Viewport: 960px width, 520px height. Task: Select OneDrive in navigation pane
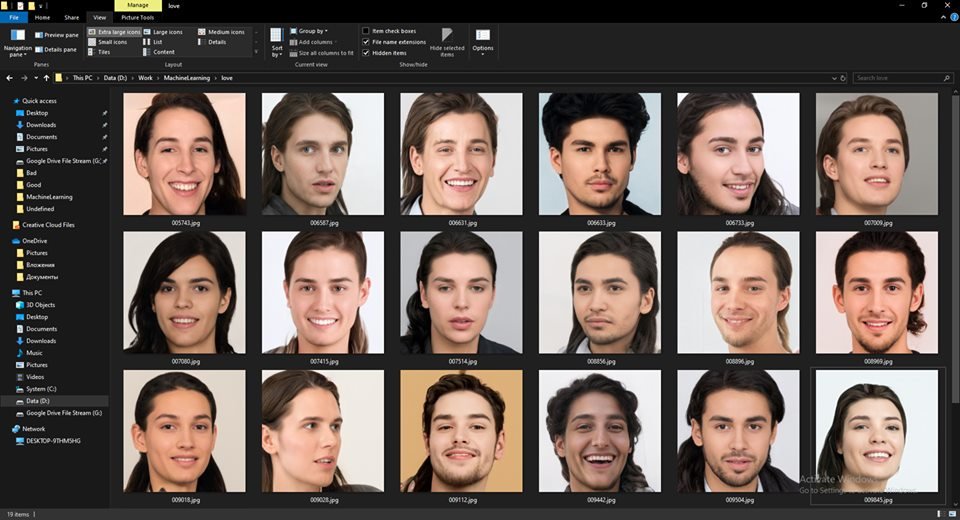29,241
